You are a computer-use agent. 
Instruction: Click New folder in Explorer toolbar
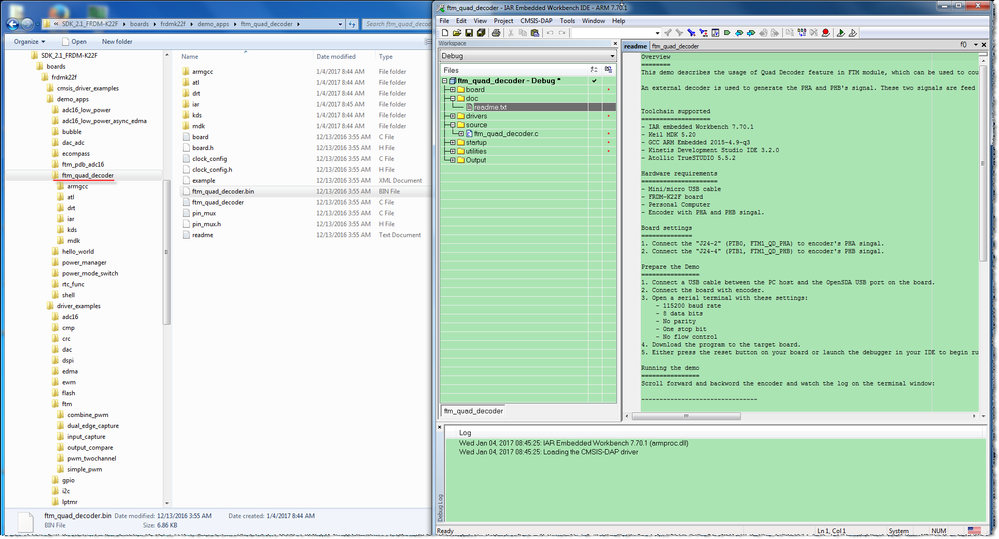117,41
